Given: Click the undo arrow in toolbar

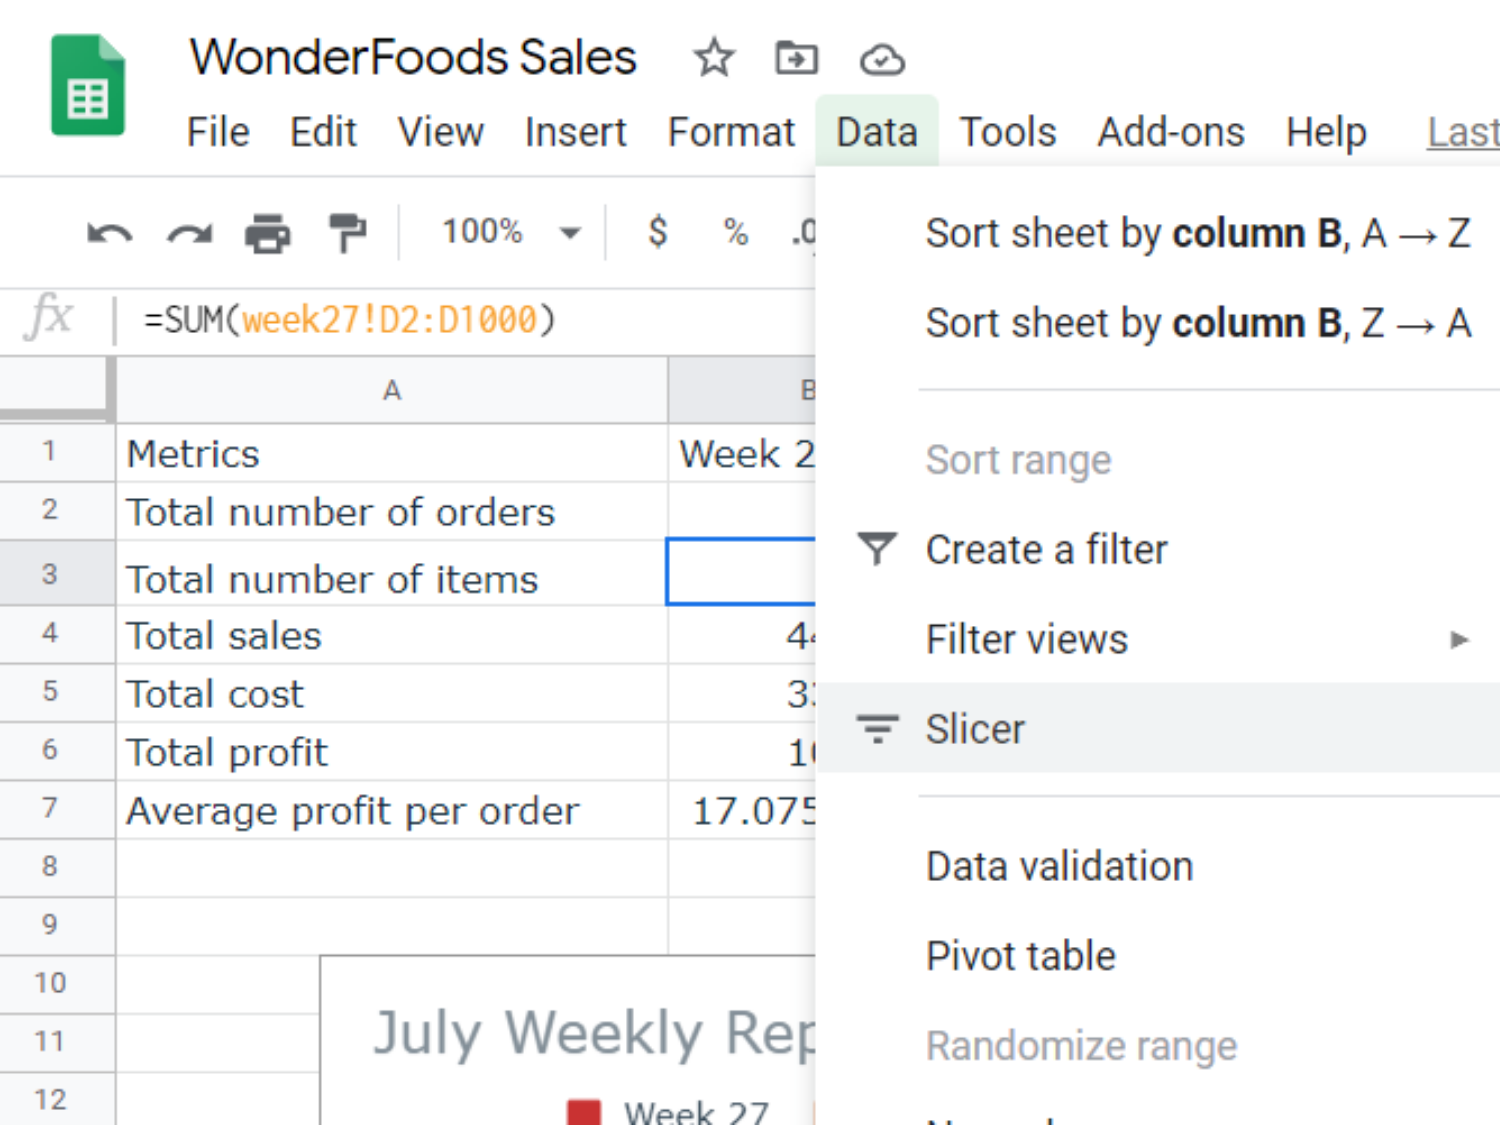Looking at the screenshot, I should (x=109, y=234).
